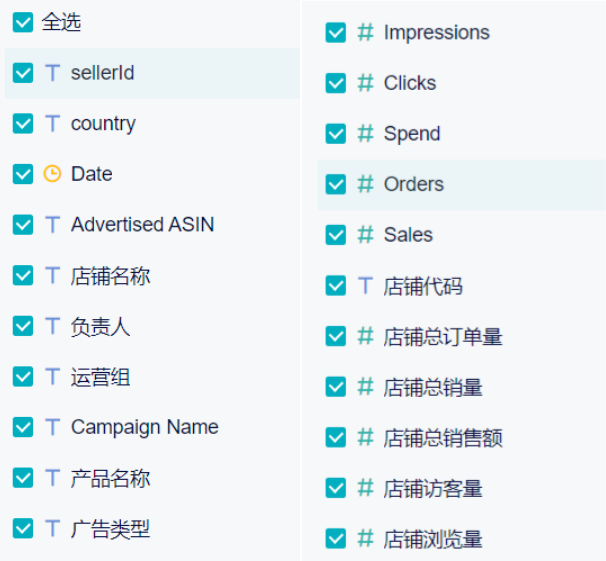This screenshot has width=606, height=561.
Task: Uncheck the Orders field checkbox
Action: [x=336, y=184]
